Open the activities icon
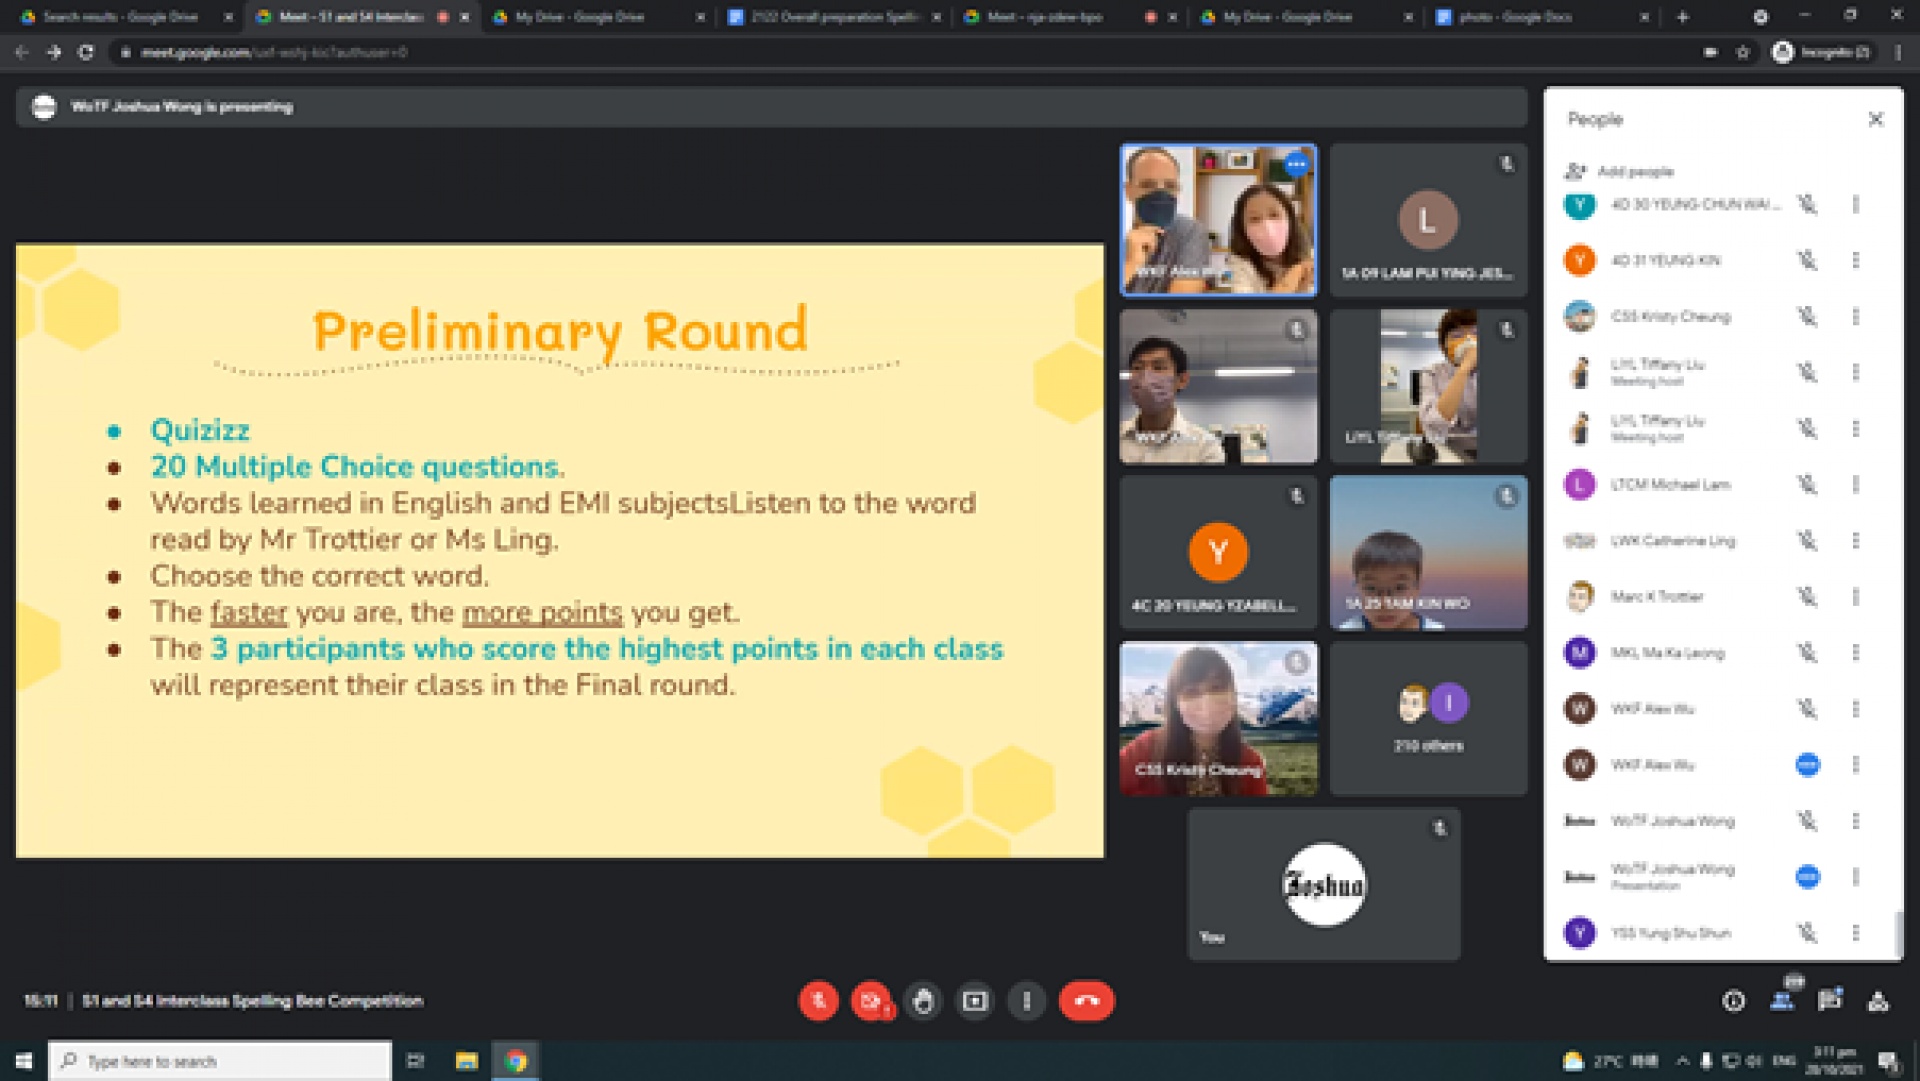The image size is (1920, 1081). tap(1878, 1001)
